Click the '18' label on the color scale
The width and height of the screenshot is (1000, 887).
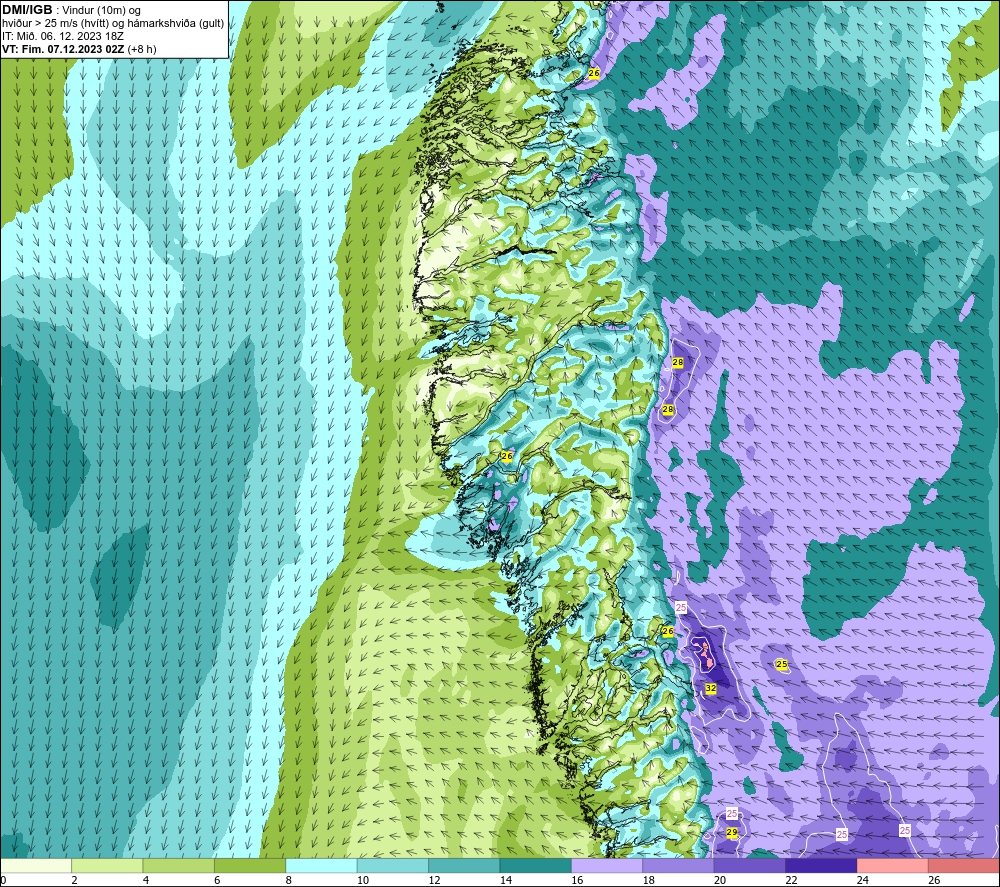pos(649,880)
